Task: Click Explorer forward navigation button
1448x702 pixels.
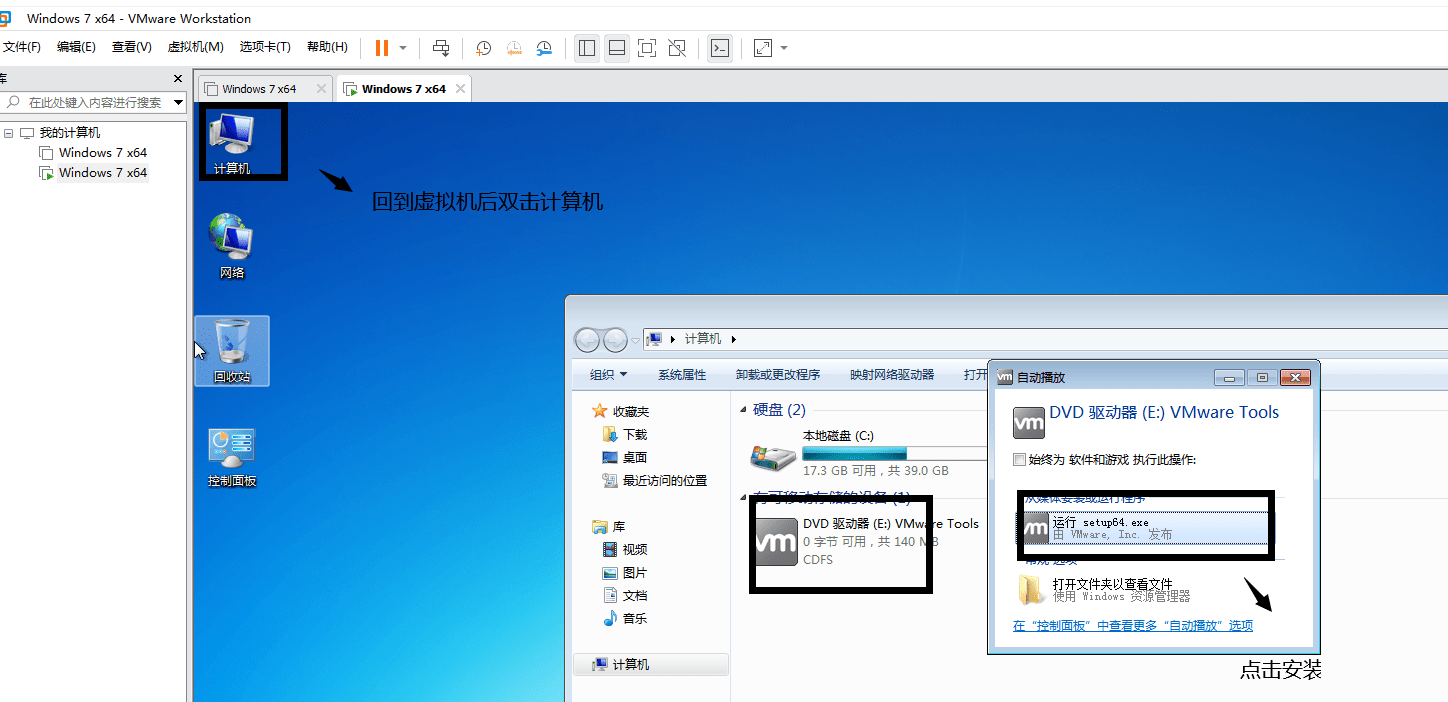Action: point(614,340)
